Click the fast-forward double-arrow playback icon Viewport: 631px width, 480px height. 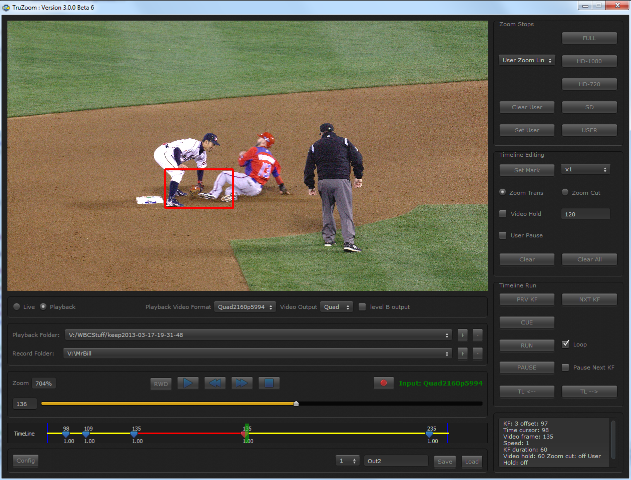(x=241, y=382)
